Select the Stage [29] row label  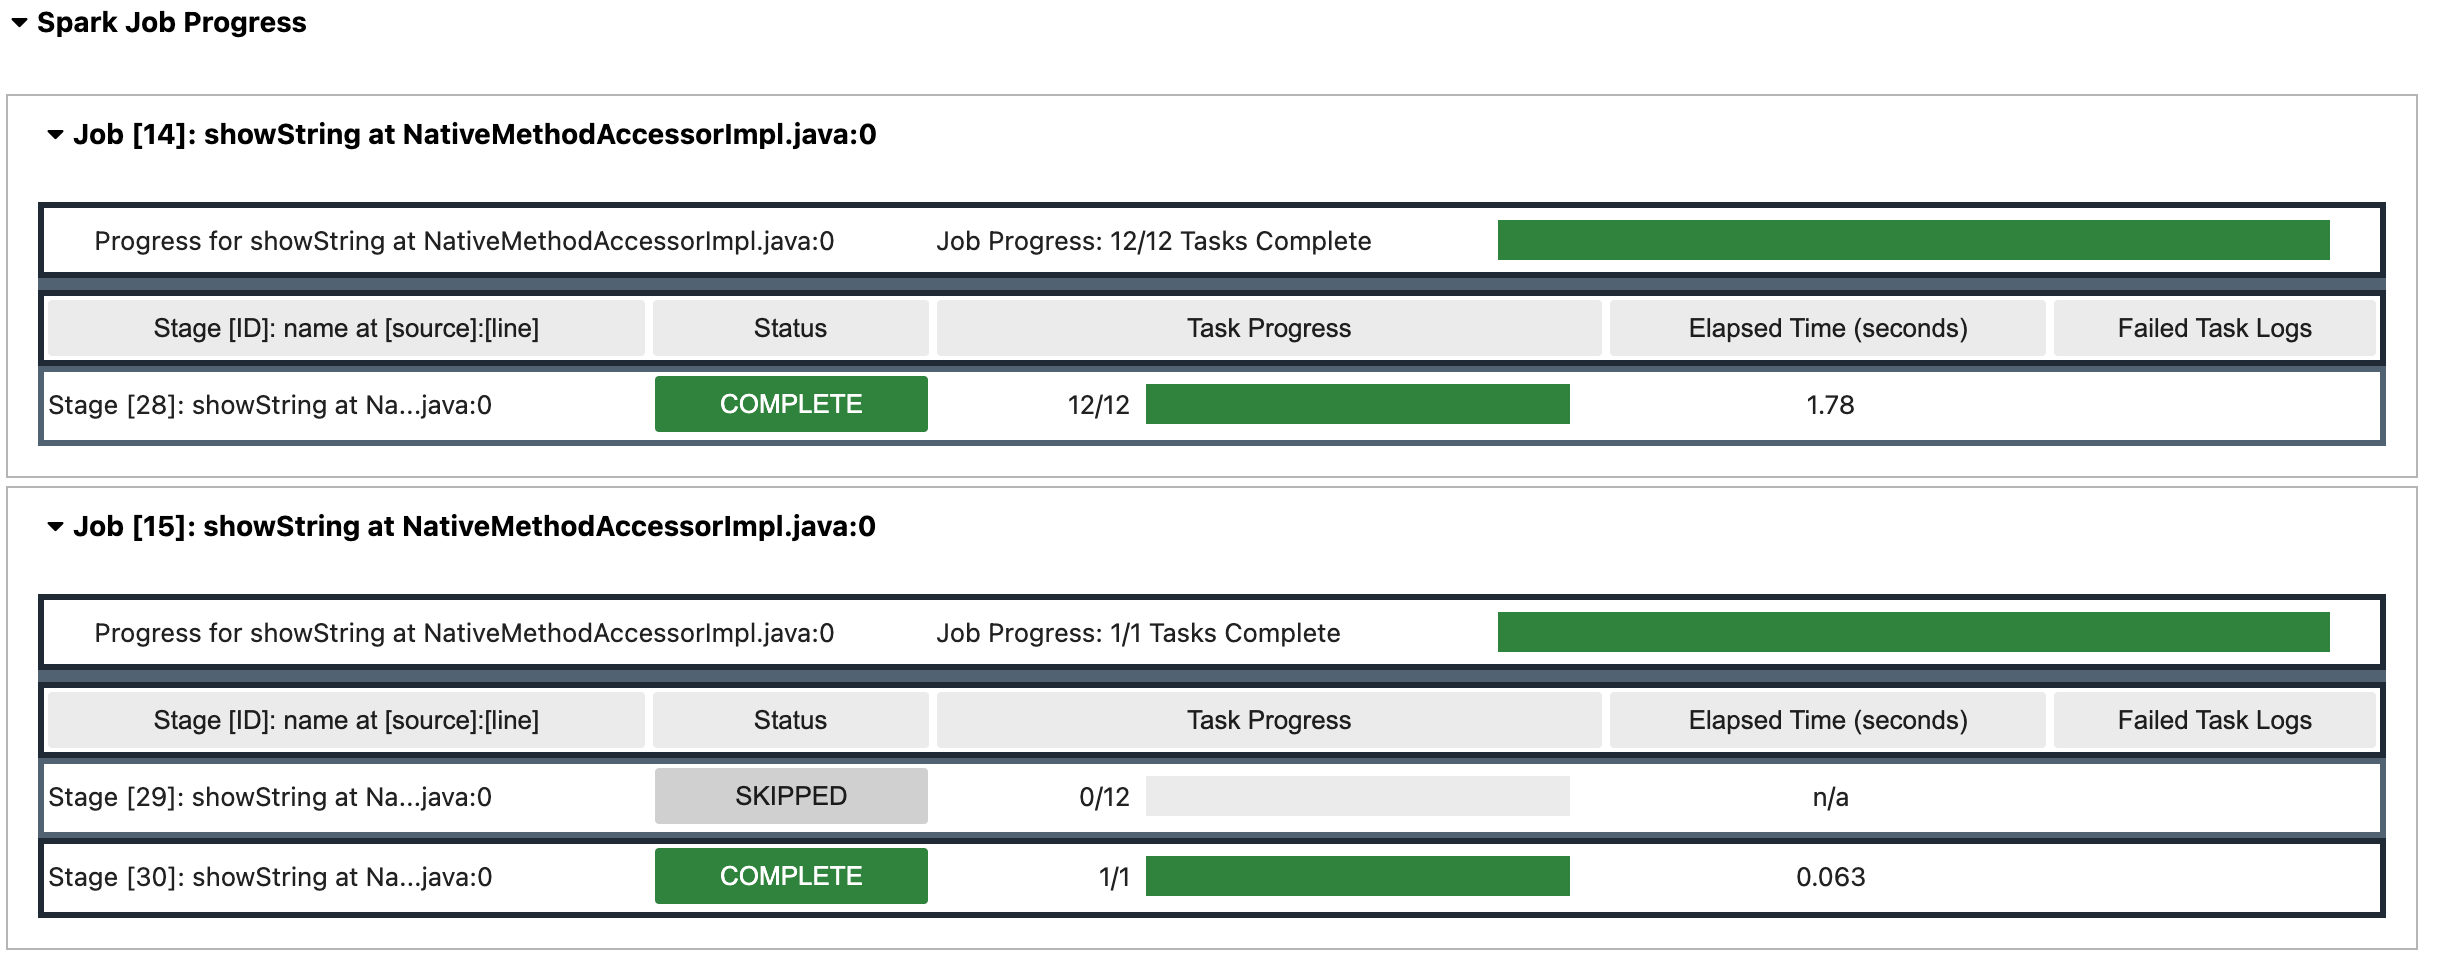(x=270, y=796)
